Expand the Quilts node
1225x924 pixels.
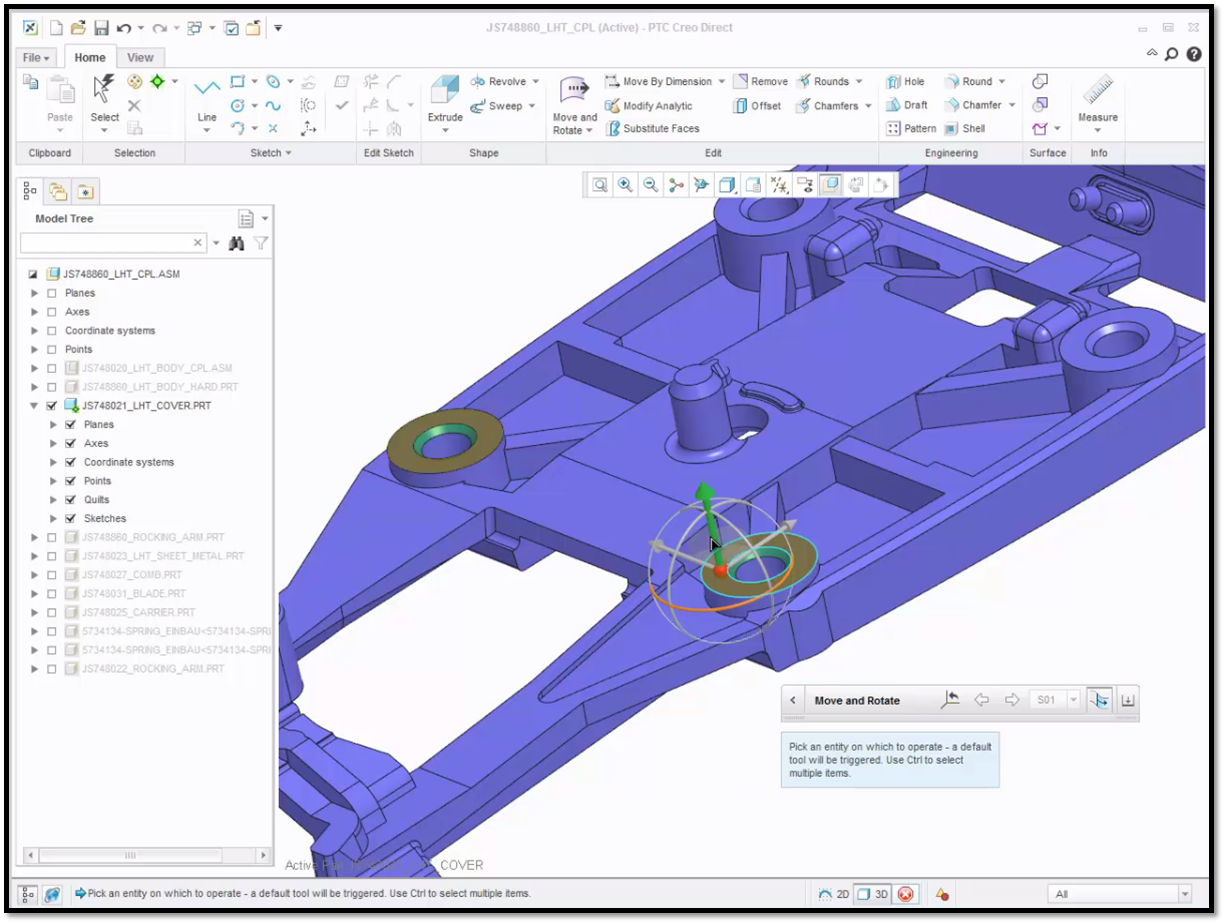tap(54, 500)
